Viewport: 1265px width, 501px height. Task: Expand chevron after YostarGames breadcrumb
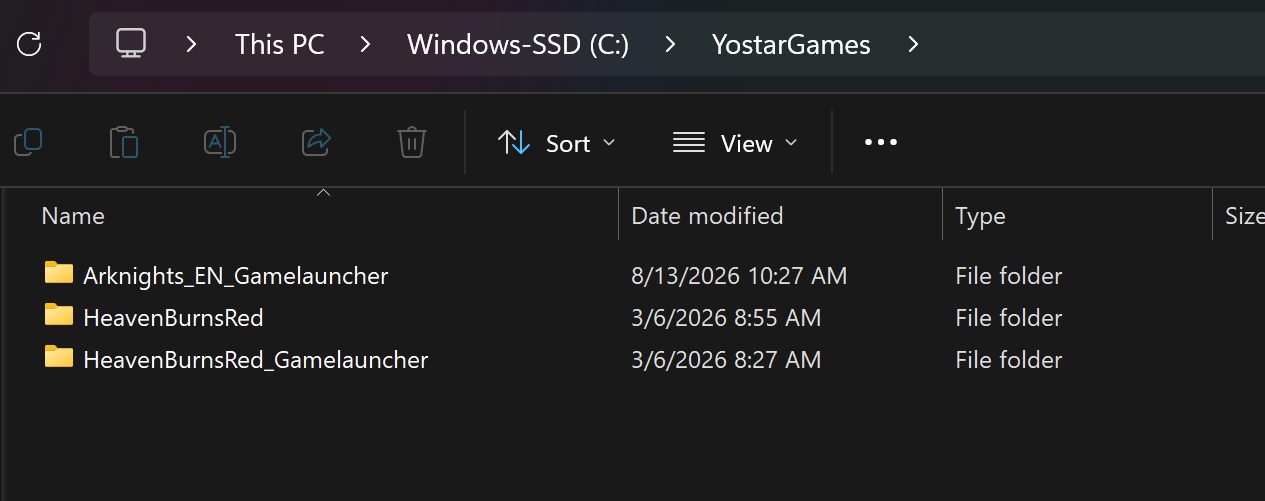point(912,45)
